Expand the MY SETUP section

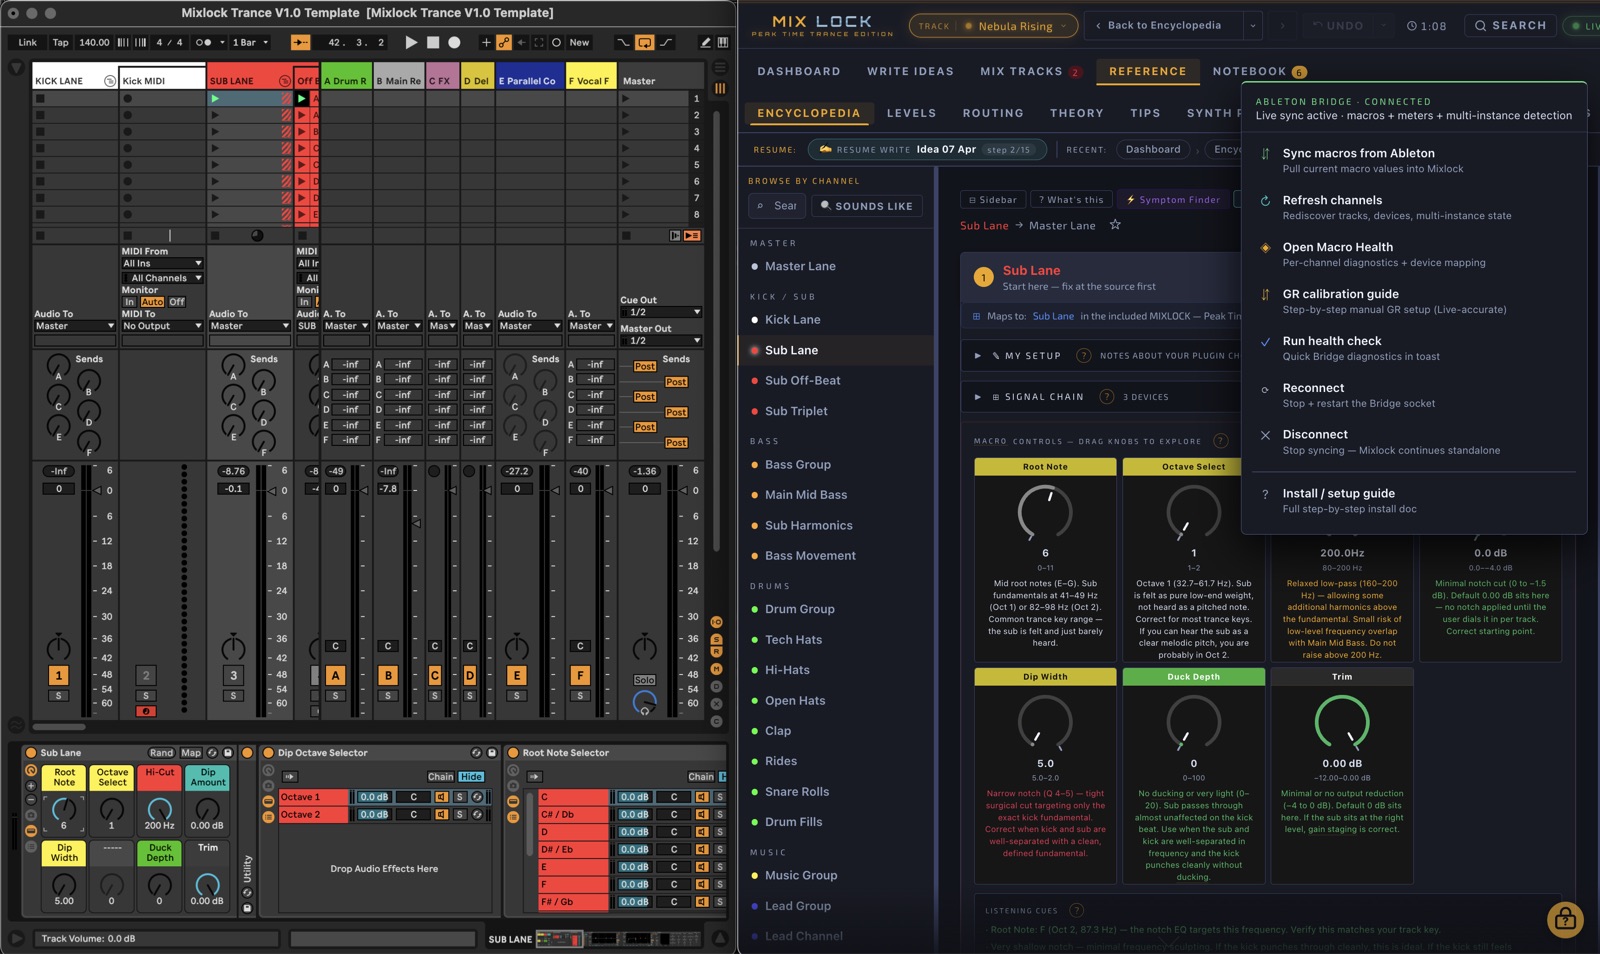977,356
